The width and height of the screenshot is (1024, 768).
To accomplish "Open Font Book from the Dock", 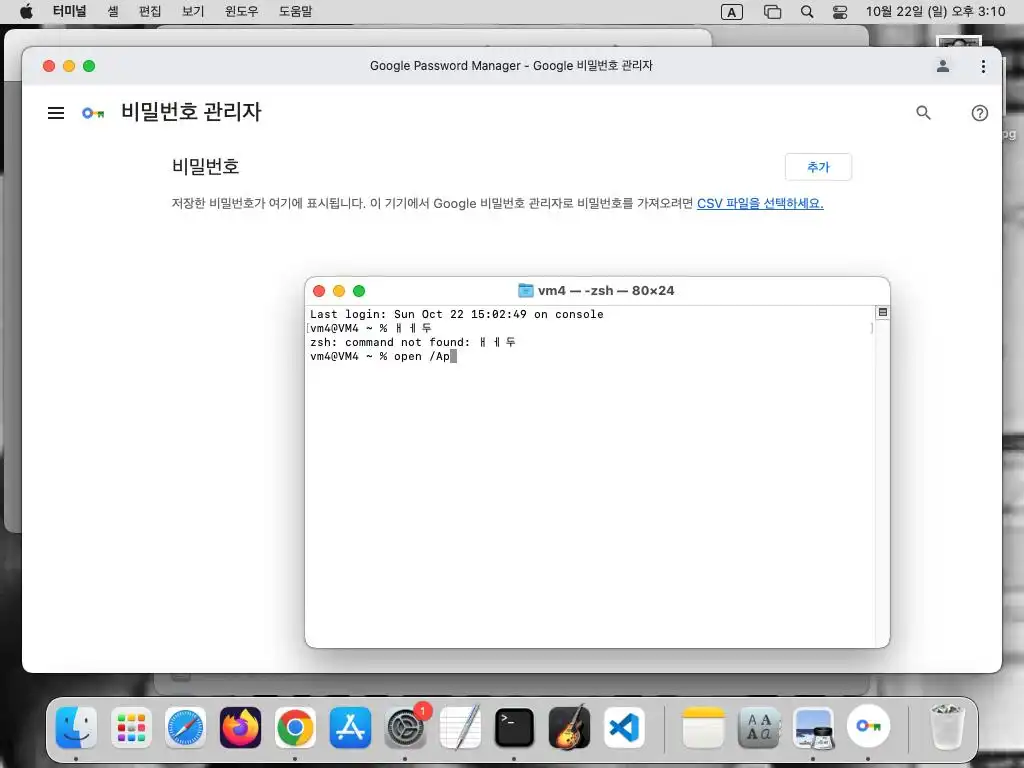I will tap(758, 727).
